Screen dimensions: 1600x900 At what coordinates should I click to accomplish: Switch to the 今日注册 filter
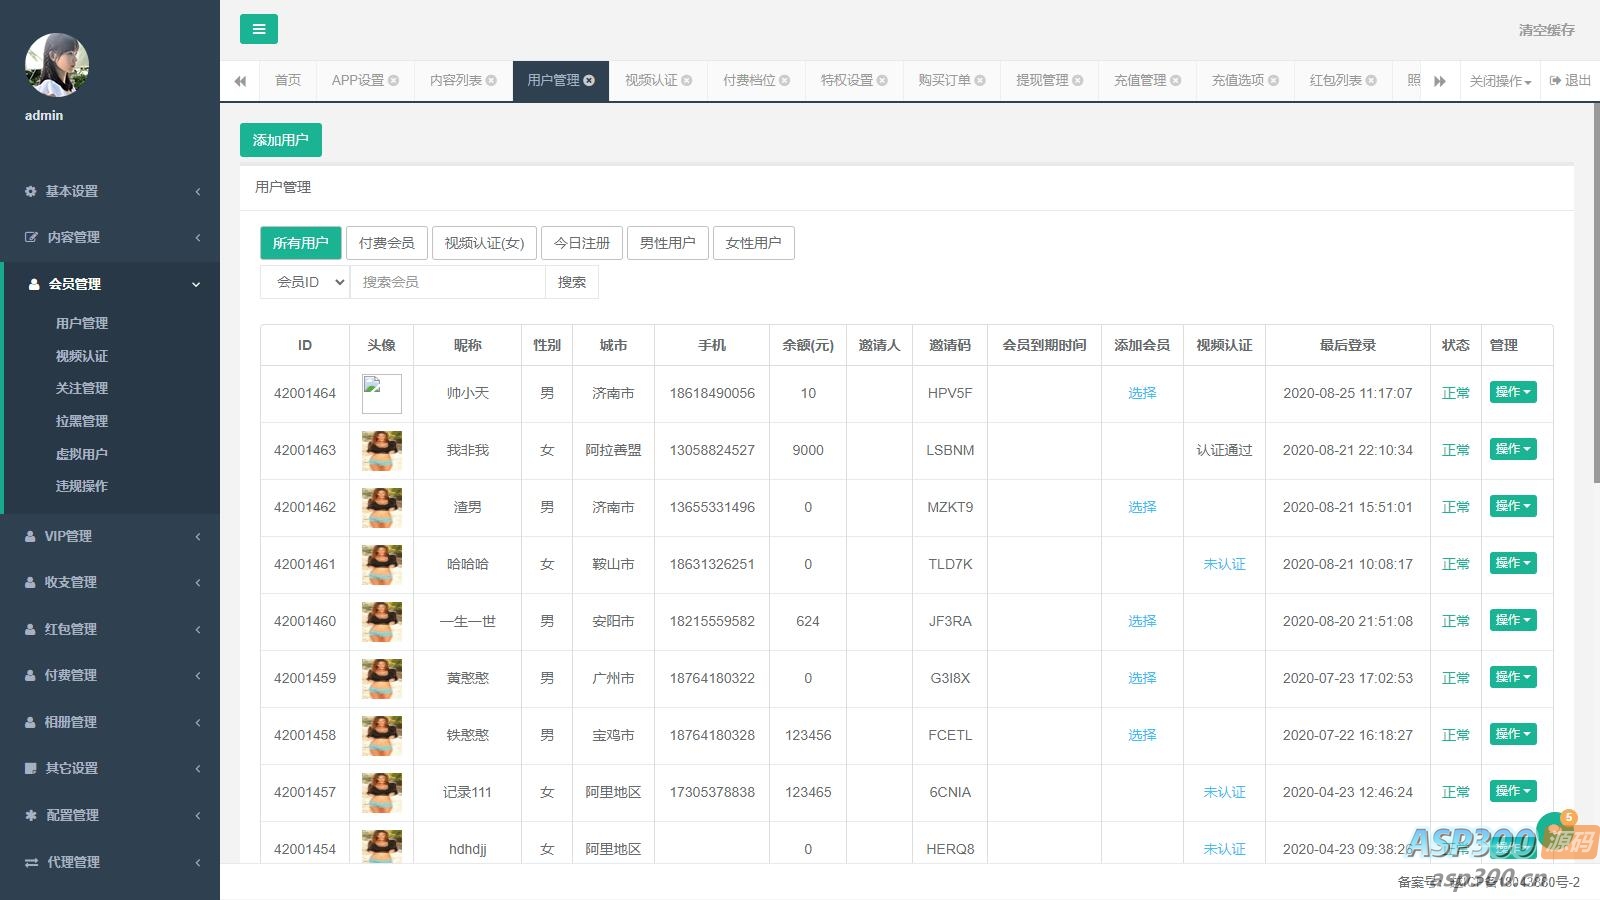click(x=582, y=243)
